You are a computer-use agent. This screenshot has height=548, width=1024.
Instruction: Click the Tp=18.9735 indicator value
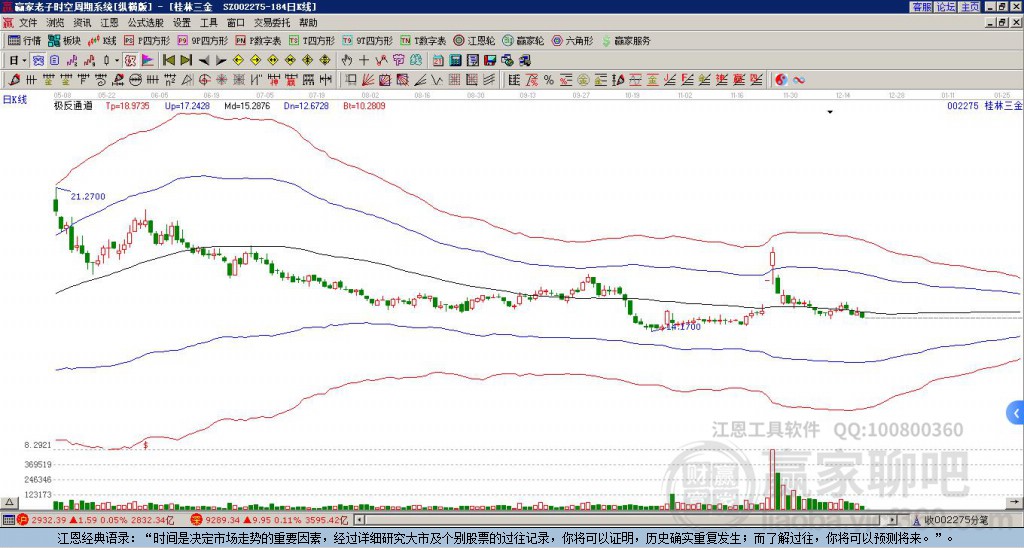pyautogui.click(x=127, y=105)
